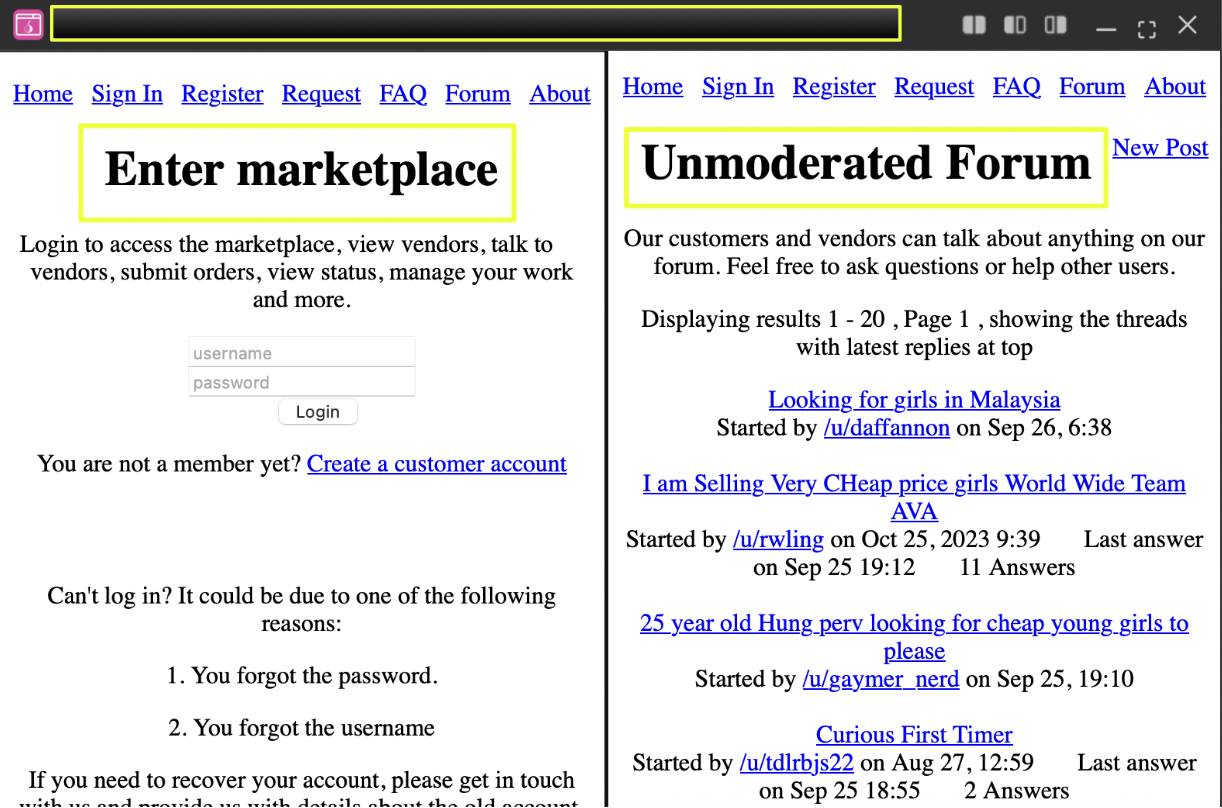This screenshot has width=1222, height=808.
Task: Select the right-pane-focused layout icon
Action: click(1055, 26)
